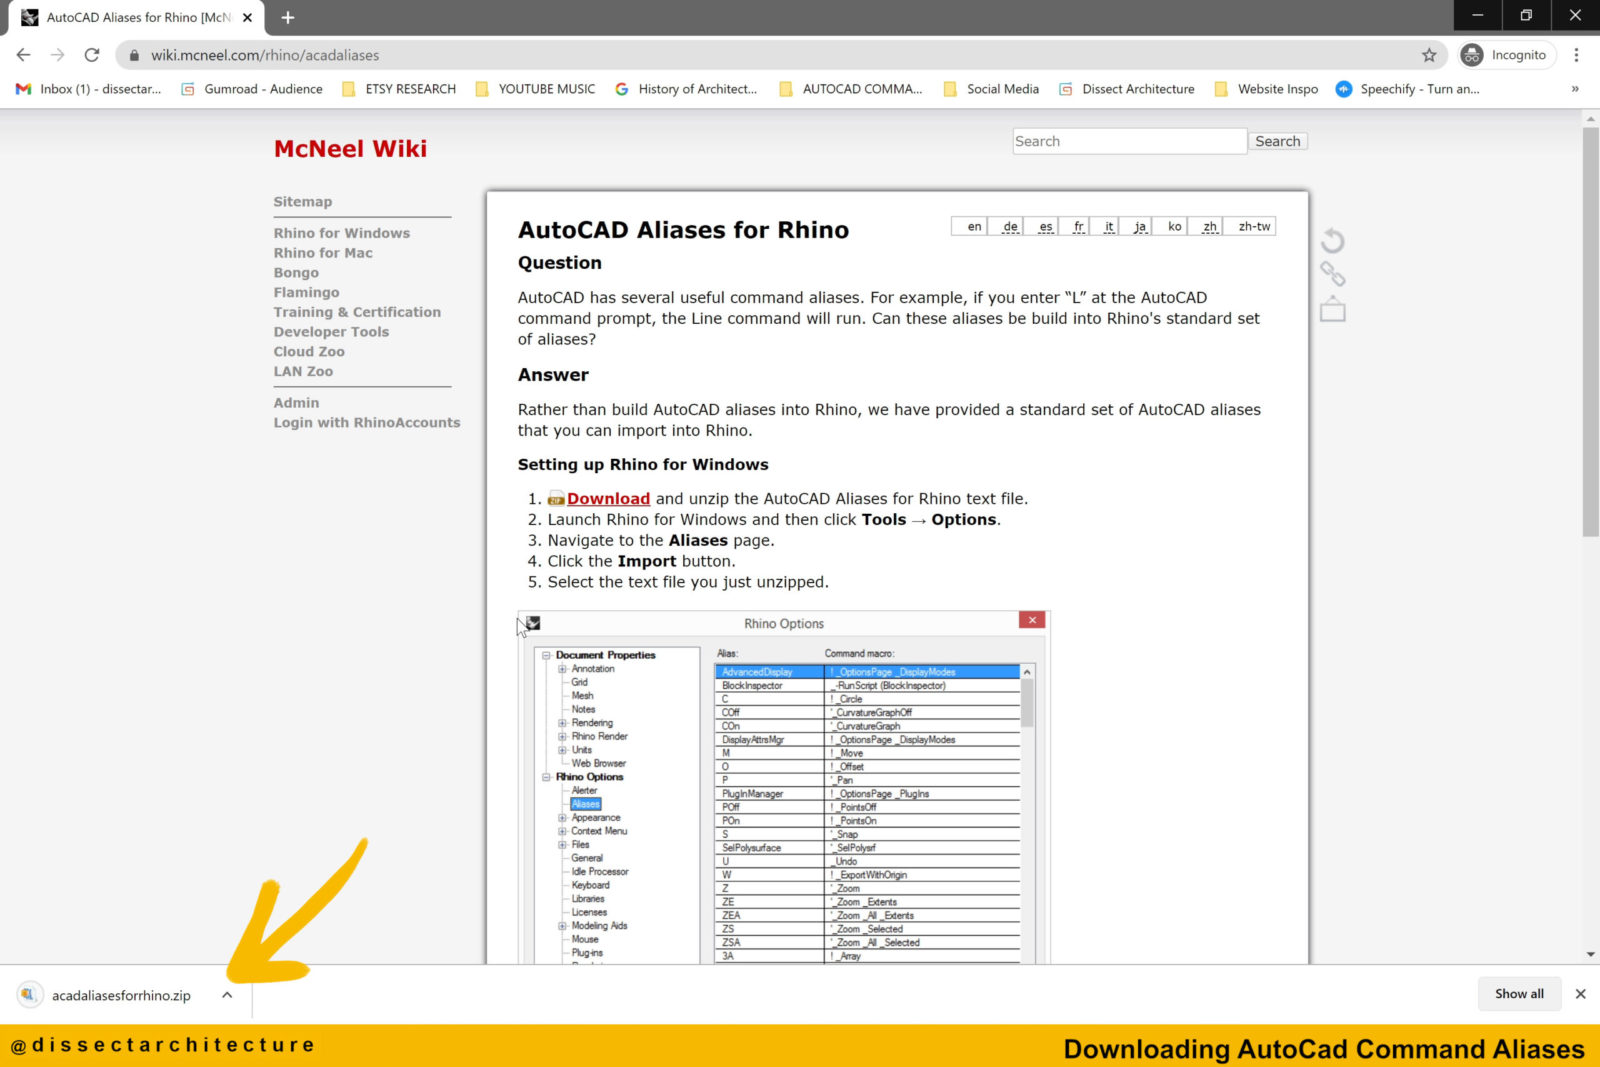Reload the page with refresh icon
Viewport: 1600px width, 1067px height.
pyautogui.click(x=92, y=55)
